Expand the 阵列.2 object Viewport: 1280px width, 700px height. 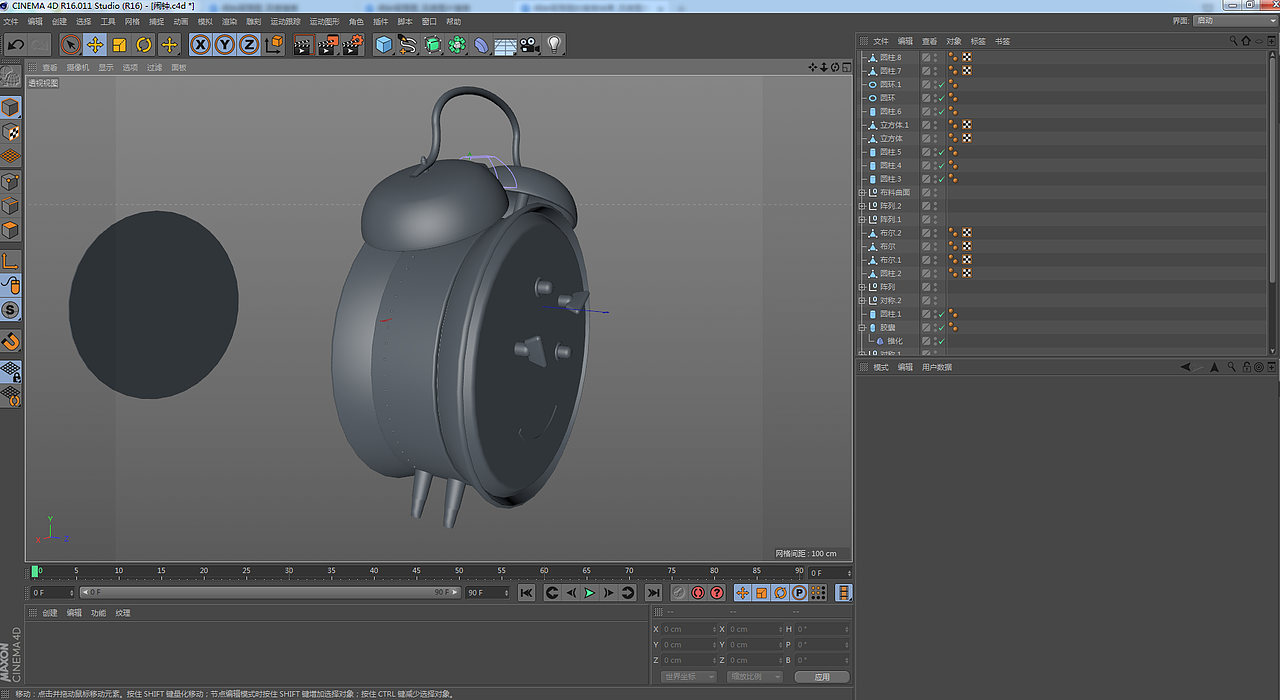862,206
